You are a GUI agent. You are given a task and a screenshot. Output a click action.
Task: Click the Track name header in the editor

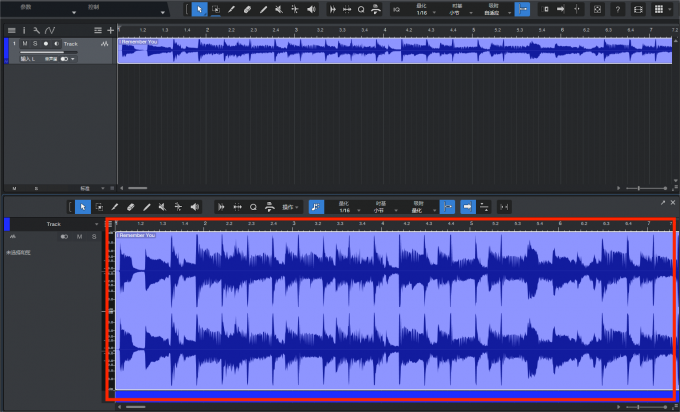(x=54, y=224)
